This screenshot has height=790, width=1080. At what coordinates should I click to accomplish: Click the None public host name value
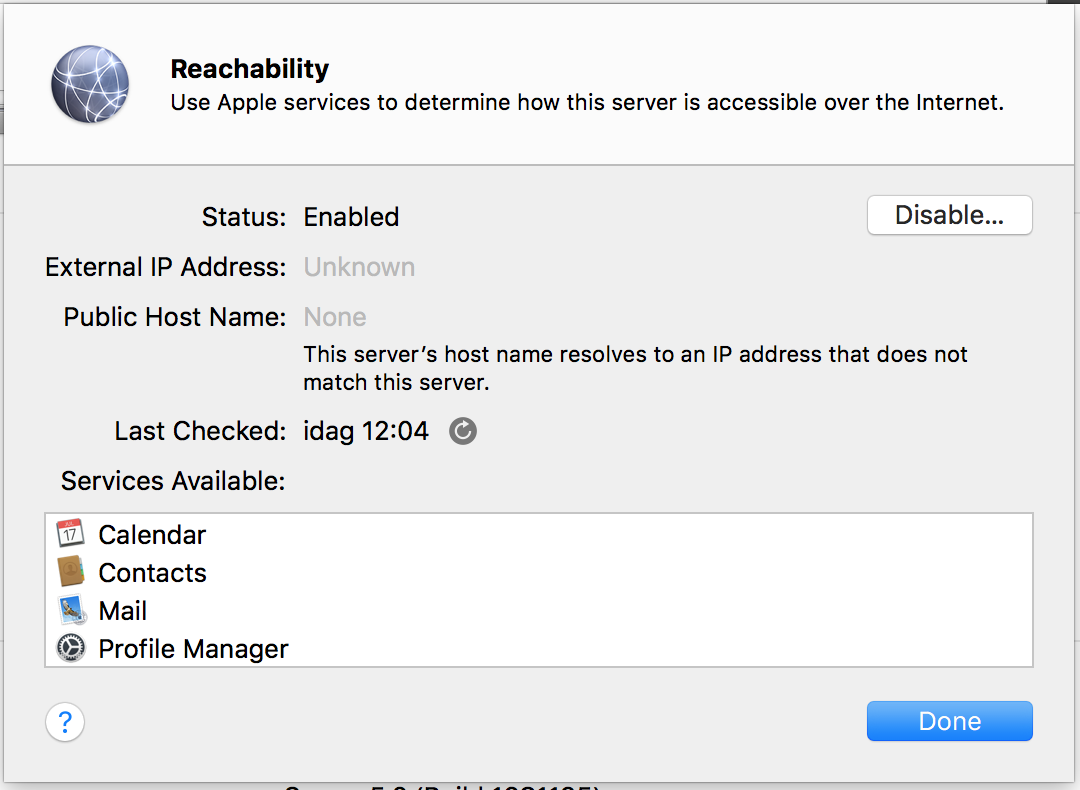[335, 317]
